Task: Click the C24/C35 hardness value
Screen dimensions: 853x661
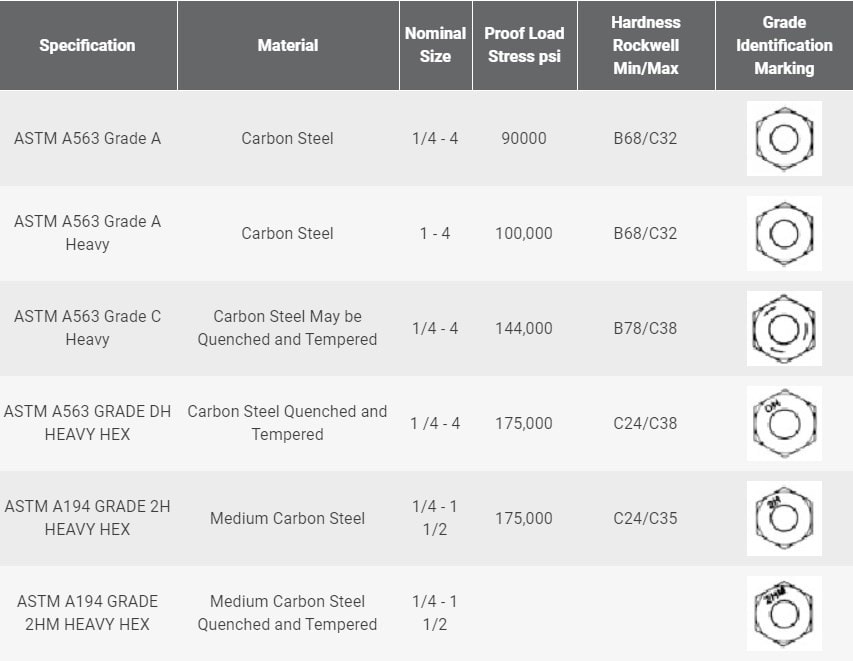Action: click(x=645, y=518)
